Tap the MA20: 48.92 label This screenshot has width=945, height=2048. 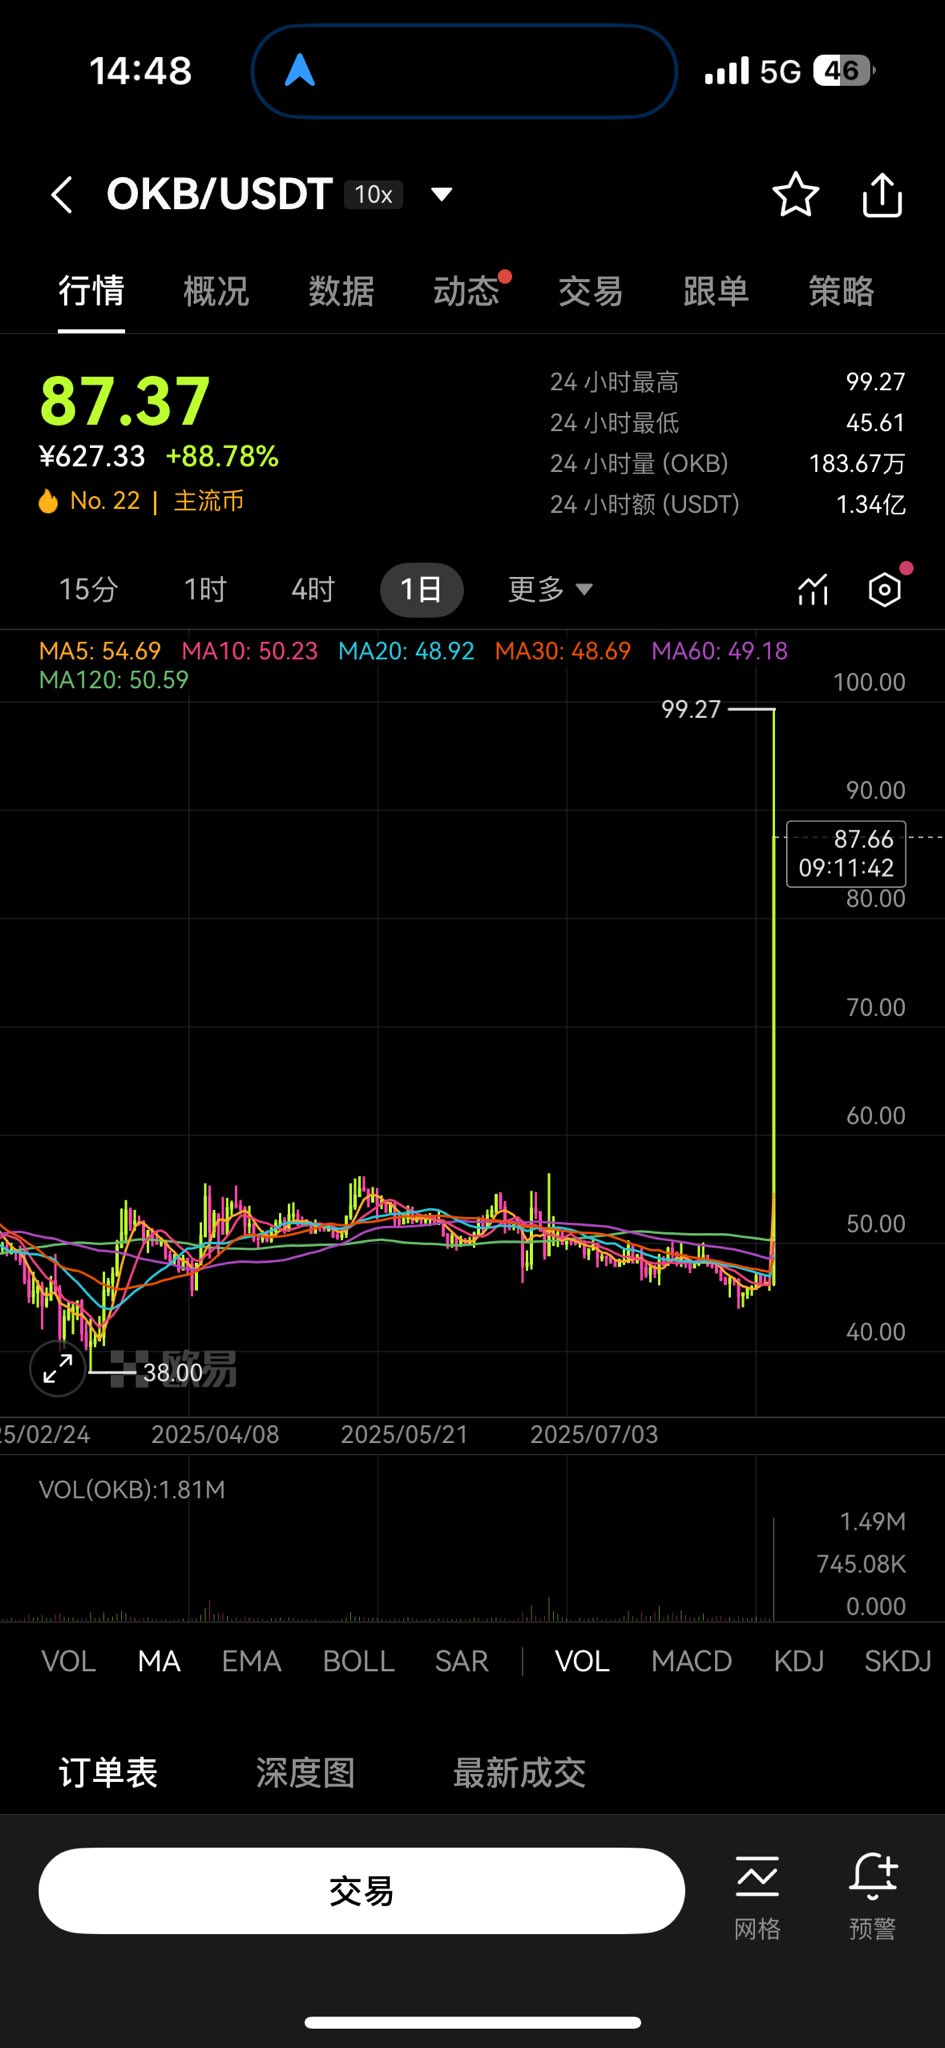406,651
